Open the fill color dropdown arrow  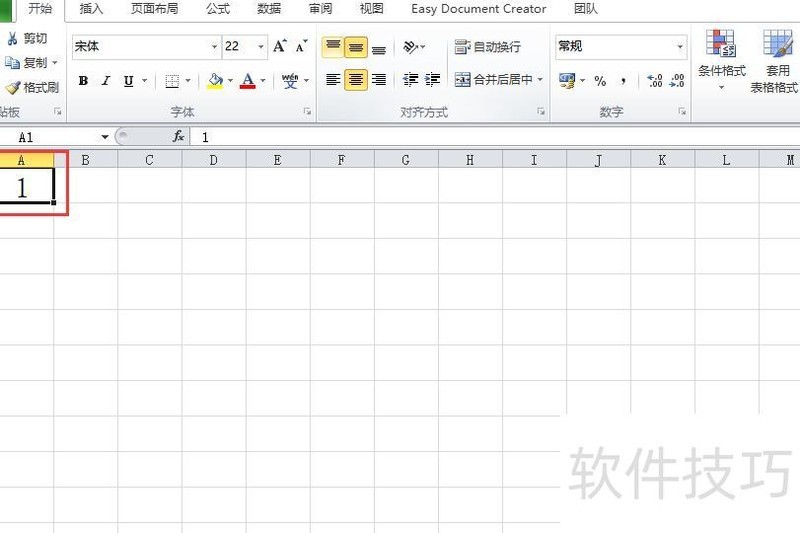pyautogui.click(x=230, y=81)
